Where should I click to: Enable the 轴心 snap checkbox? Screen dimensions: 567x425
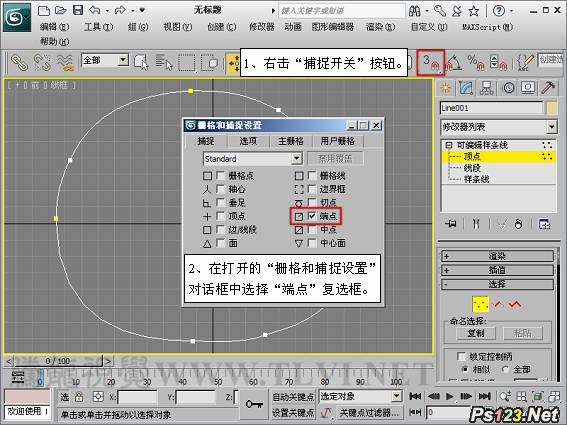pyautogui.click(x=220, y=189)
